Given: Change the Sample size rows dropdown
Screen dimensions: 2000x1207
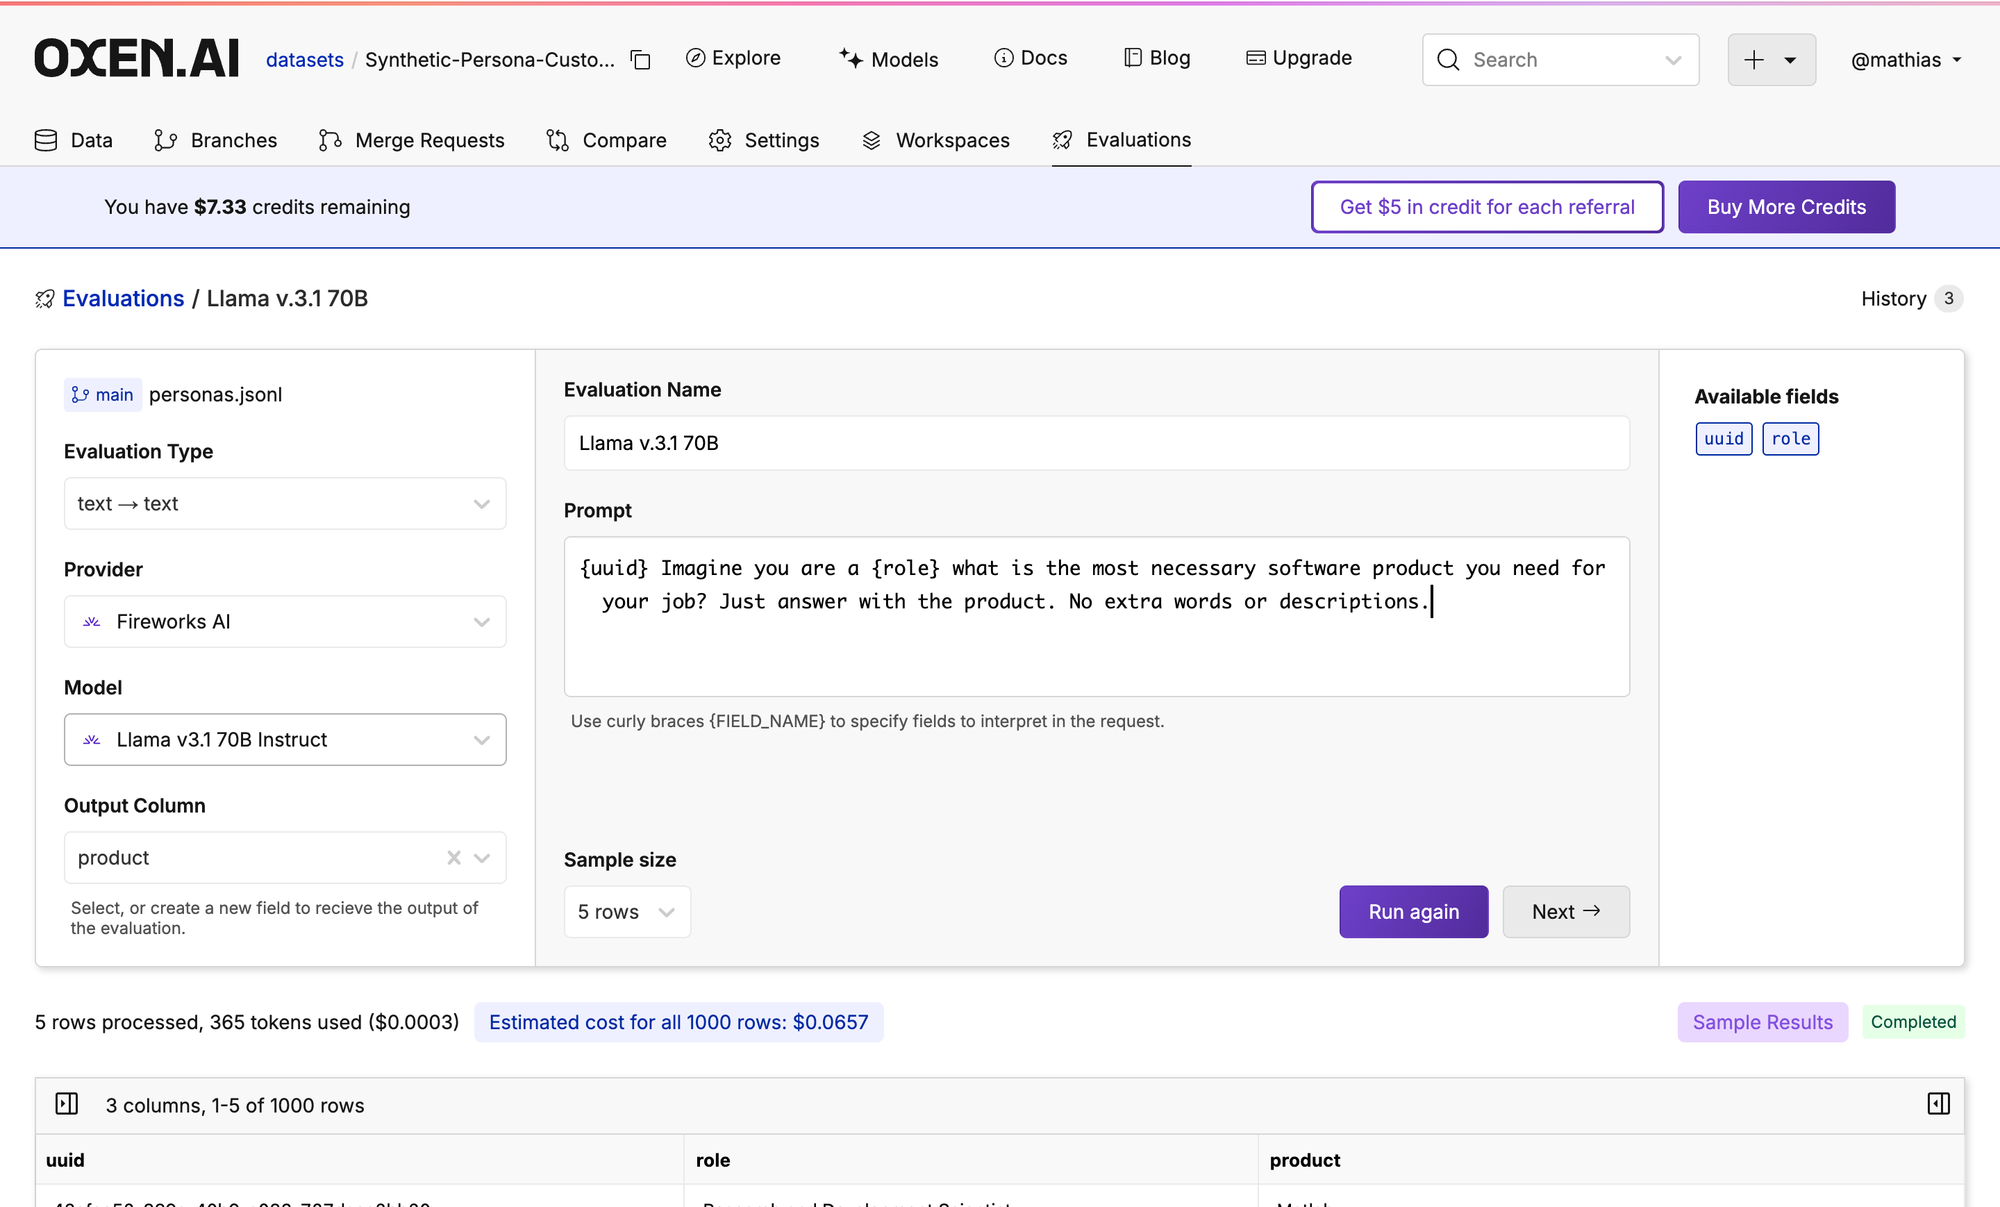Looking at the screenshot, I should [x=627, y=912].
